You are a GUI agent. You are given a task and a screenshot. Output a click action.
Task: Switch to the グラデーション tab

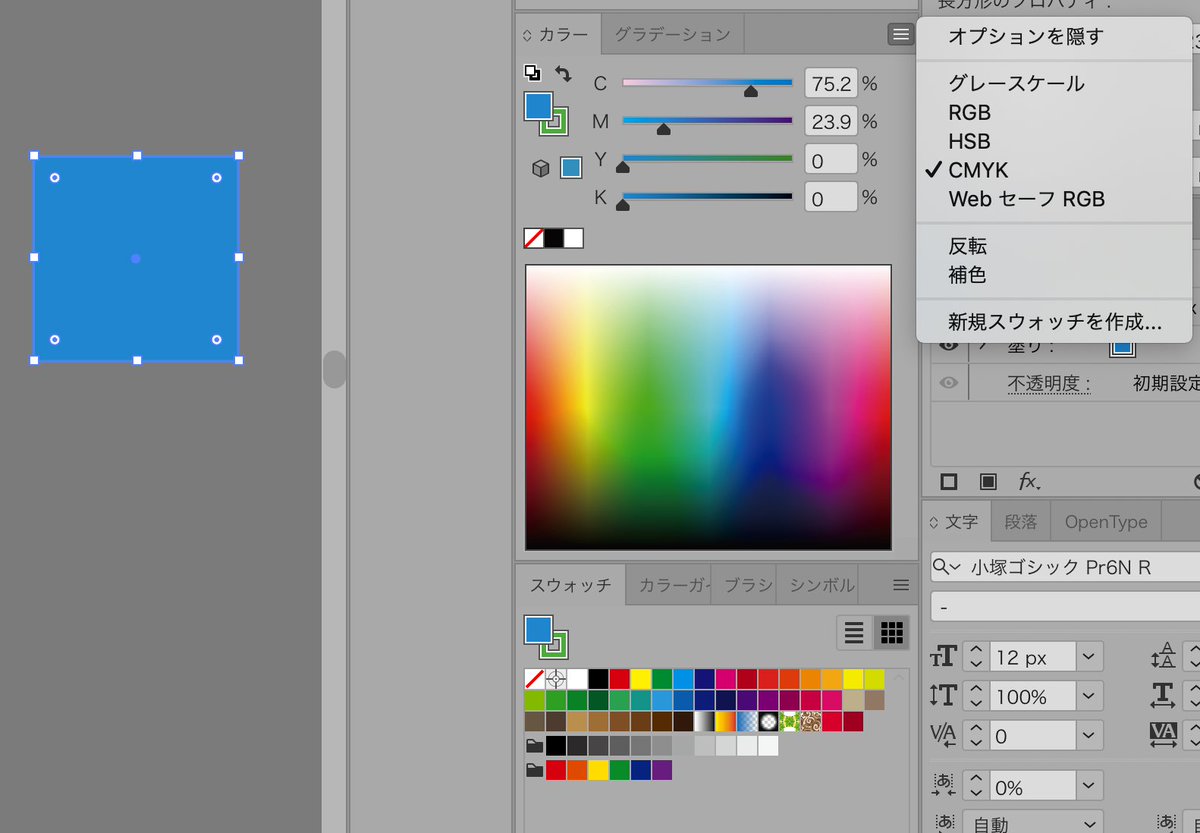tap(672, 34)
